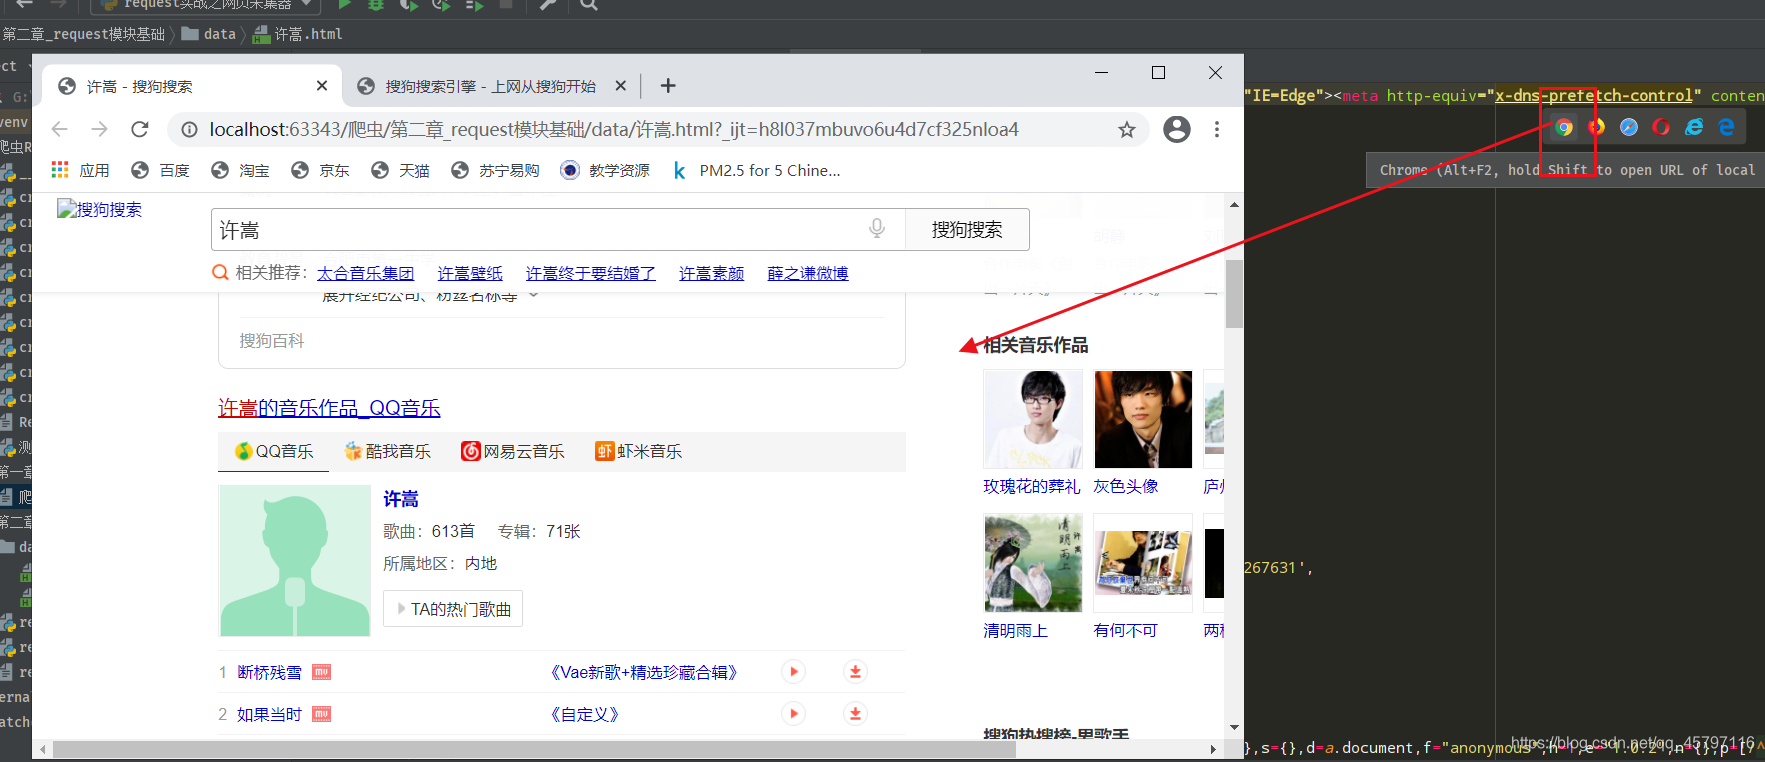Download song 如果当时
The image size is (1765, 762).
click(x=855, y=714)
